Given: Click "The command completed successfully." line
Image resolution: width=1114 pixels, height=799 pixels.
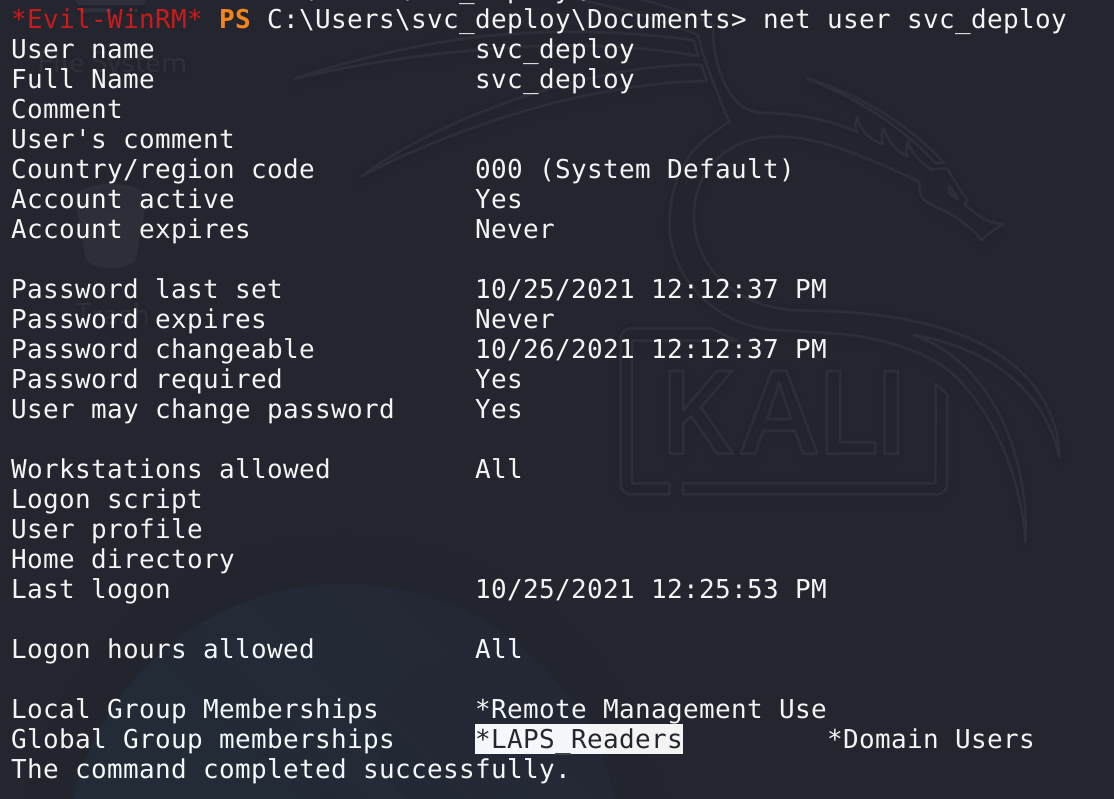Looking at the screenshot, I should 290,770.
